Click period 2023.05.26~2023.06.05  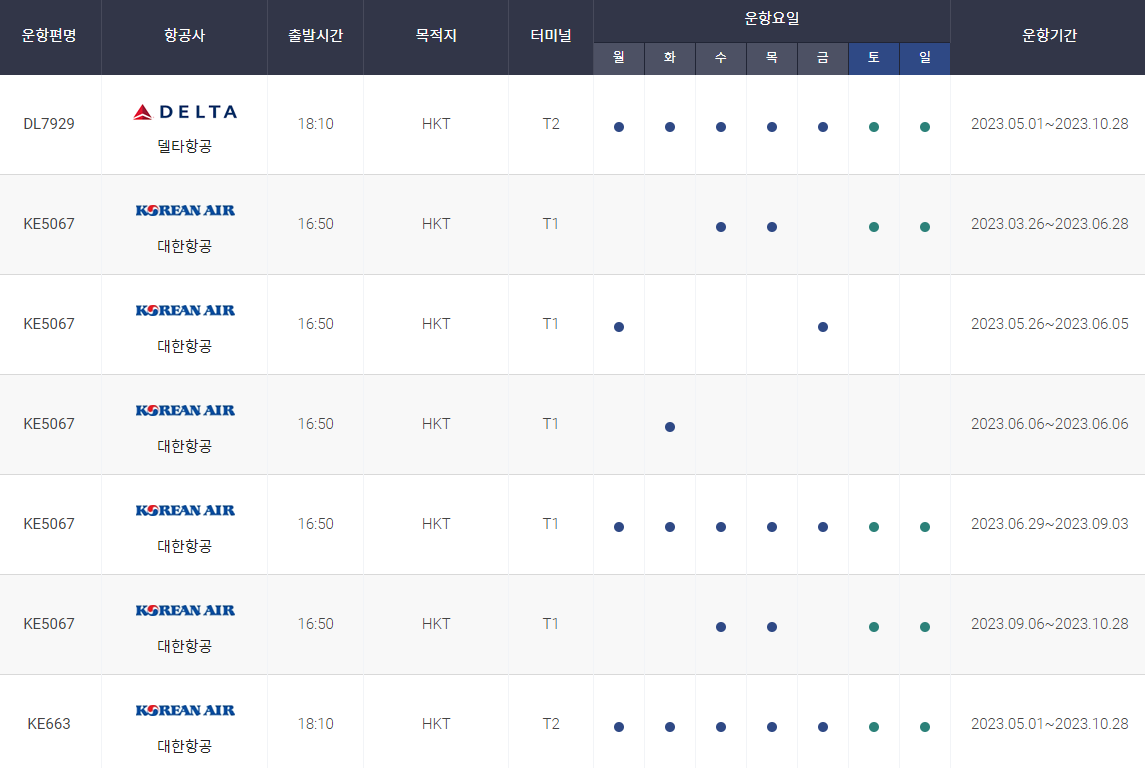pos(1049,324)
